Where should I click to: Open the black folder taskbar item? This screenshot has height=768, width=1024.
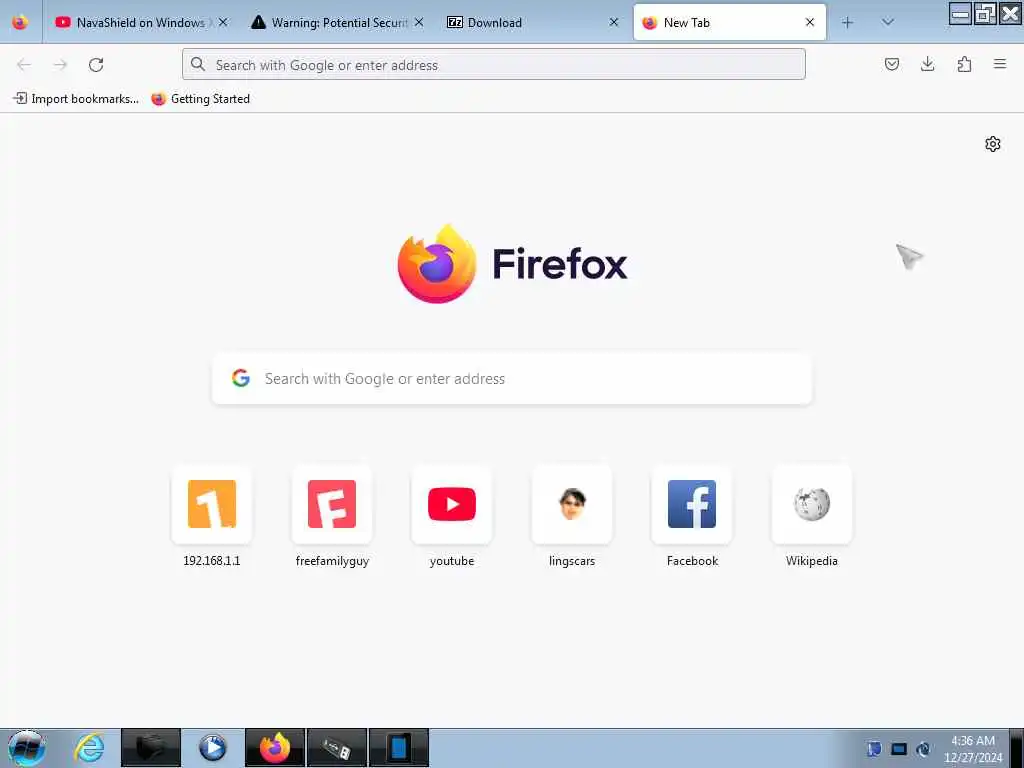[x=151, y=748]
